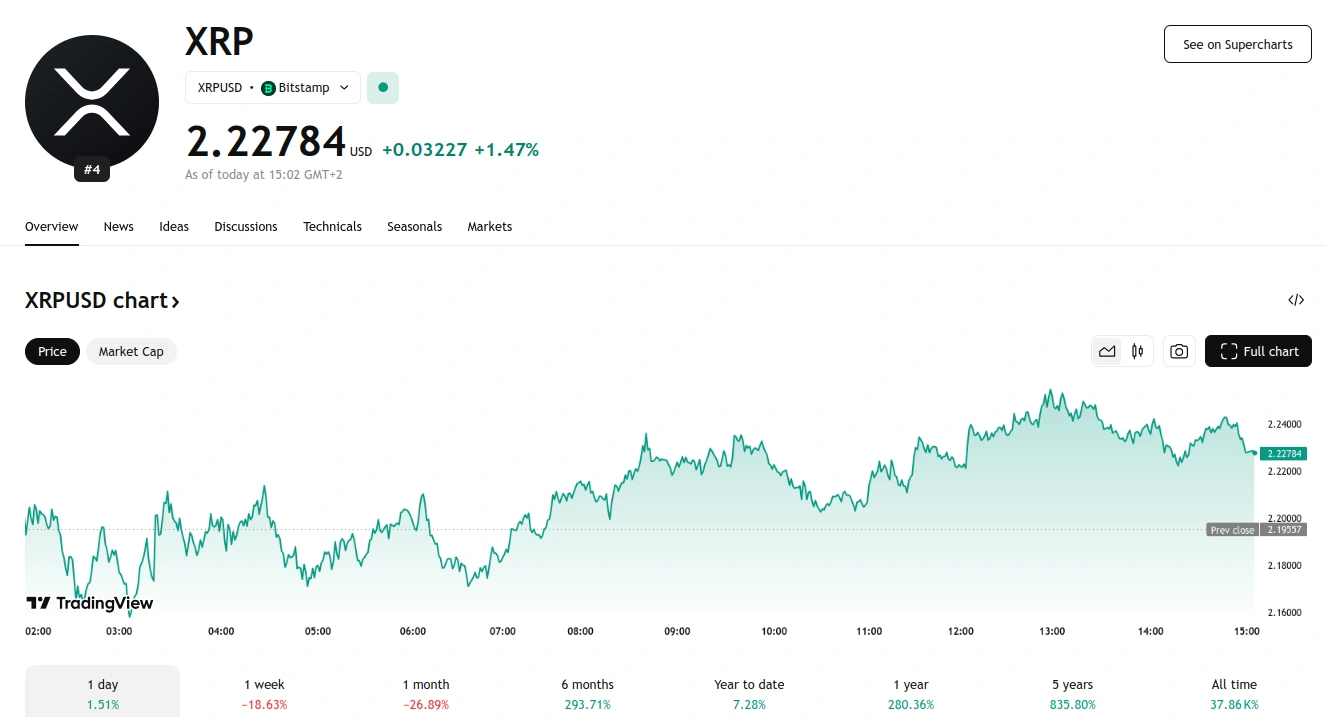Click the TradingView logo on chart
This screenshot has width=1326, height=717.
(89, 603)
